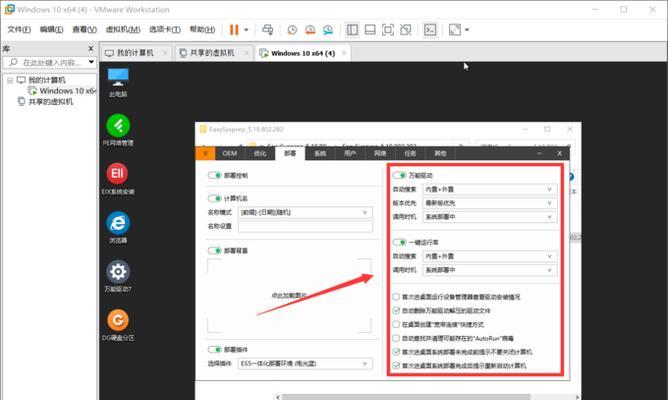Image resolution: width=668 pixels, height=400 pixels.
Task: Select the 此电脑 desktop icon
Action: click(x=118, y=83)
